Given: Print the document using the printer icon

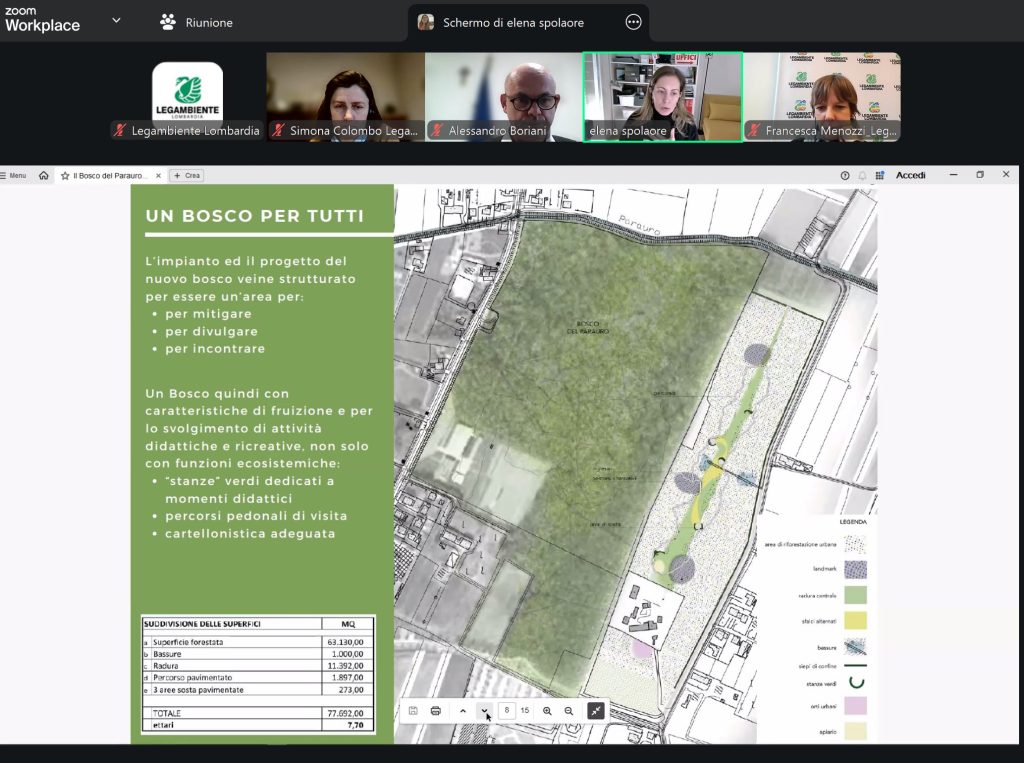Looking at the screenshot, I should (x=436, y=711).
